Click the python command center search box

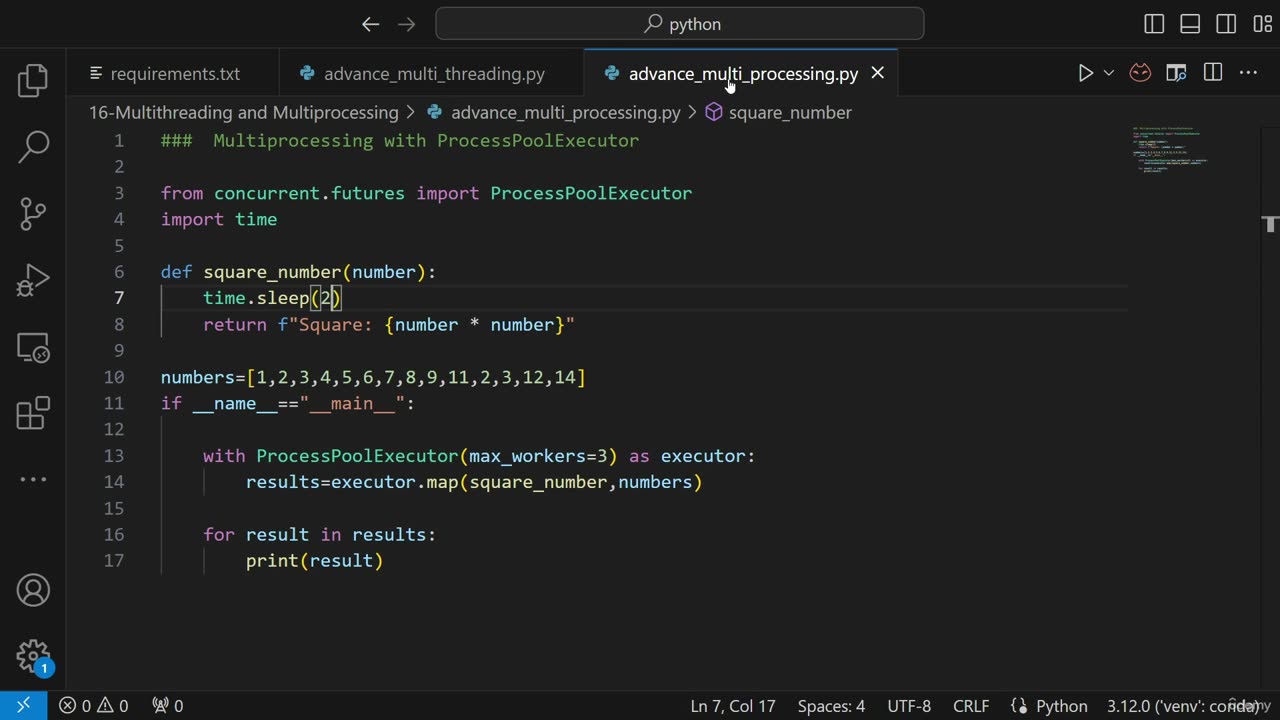680,24
